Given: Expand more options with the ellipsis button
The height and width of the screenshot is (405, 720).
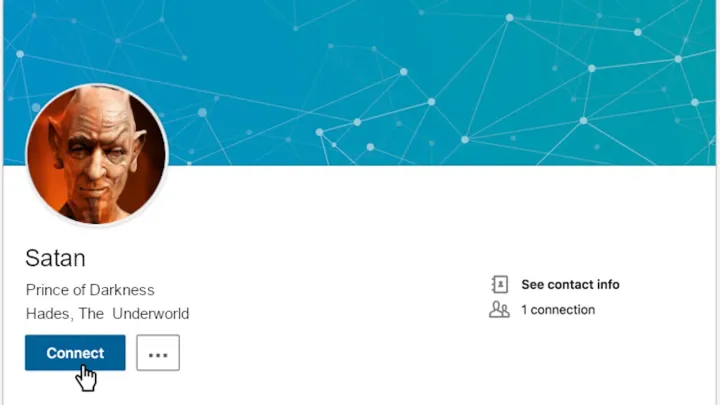Looking at the screenshot, I should [158, 353].
